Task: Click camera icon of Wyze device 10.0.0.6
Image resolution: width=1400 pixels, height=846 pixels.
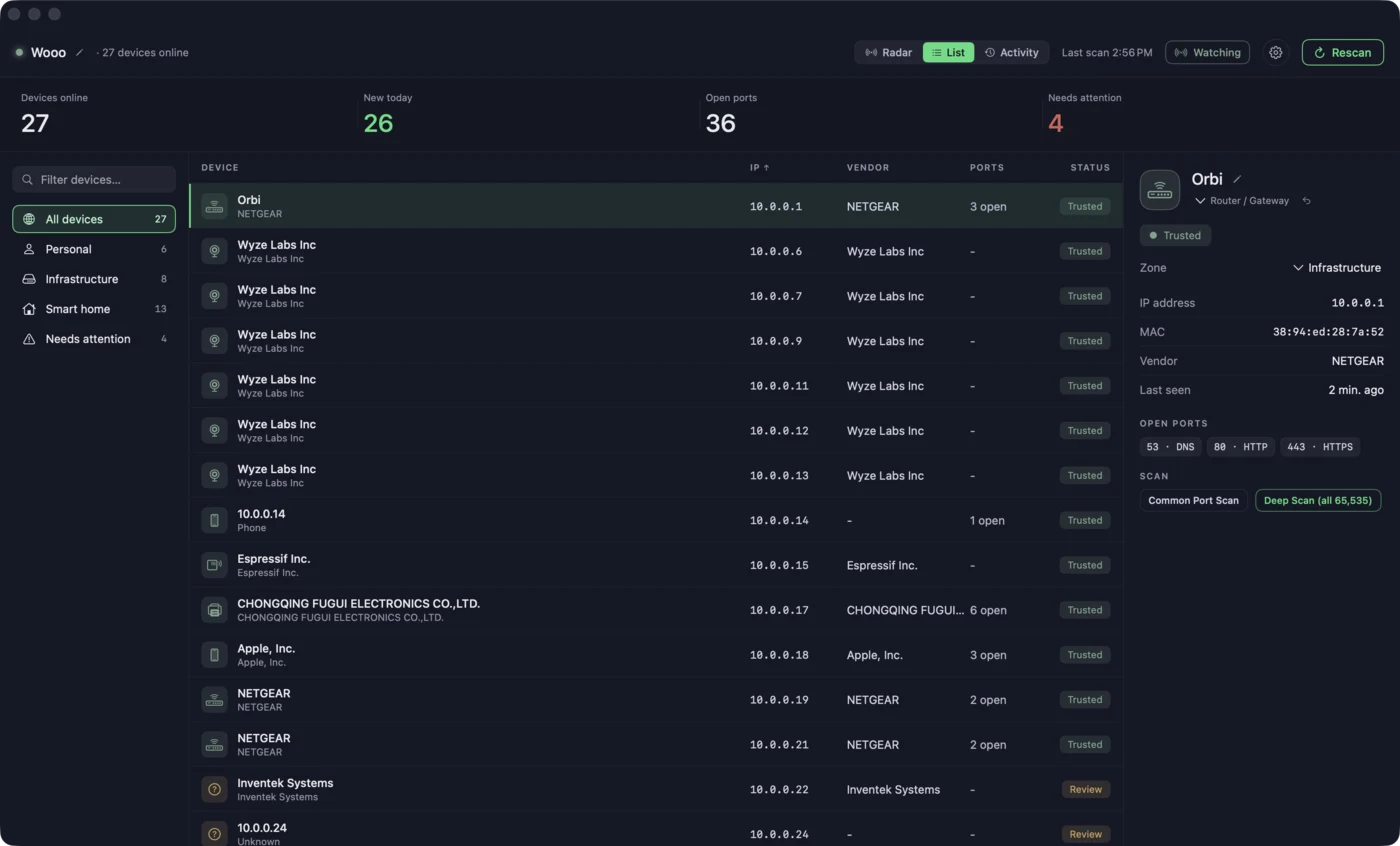Action: point(214,251)
